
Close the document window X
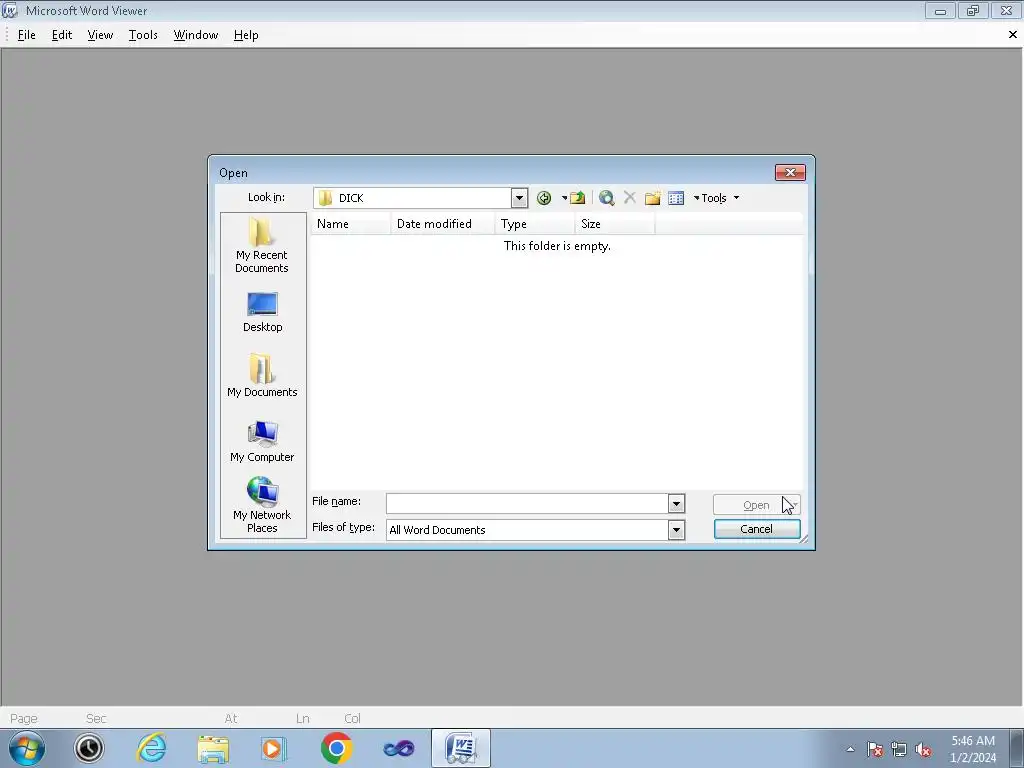tap(1013, 35)
